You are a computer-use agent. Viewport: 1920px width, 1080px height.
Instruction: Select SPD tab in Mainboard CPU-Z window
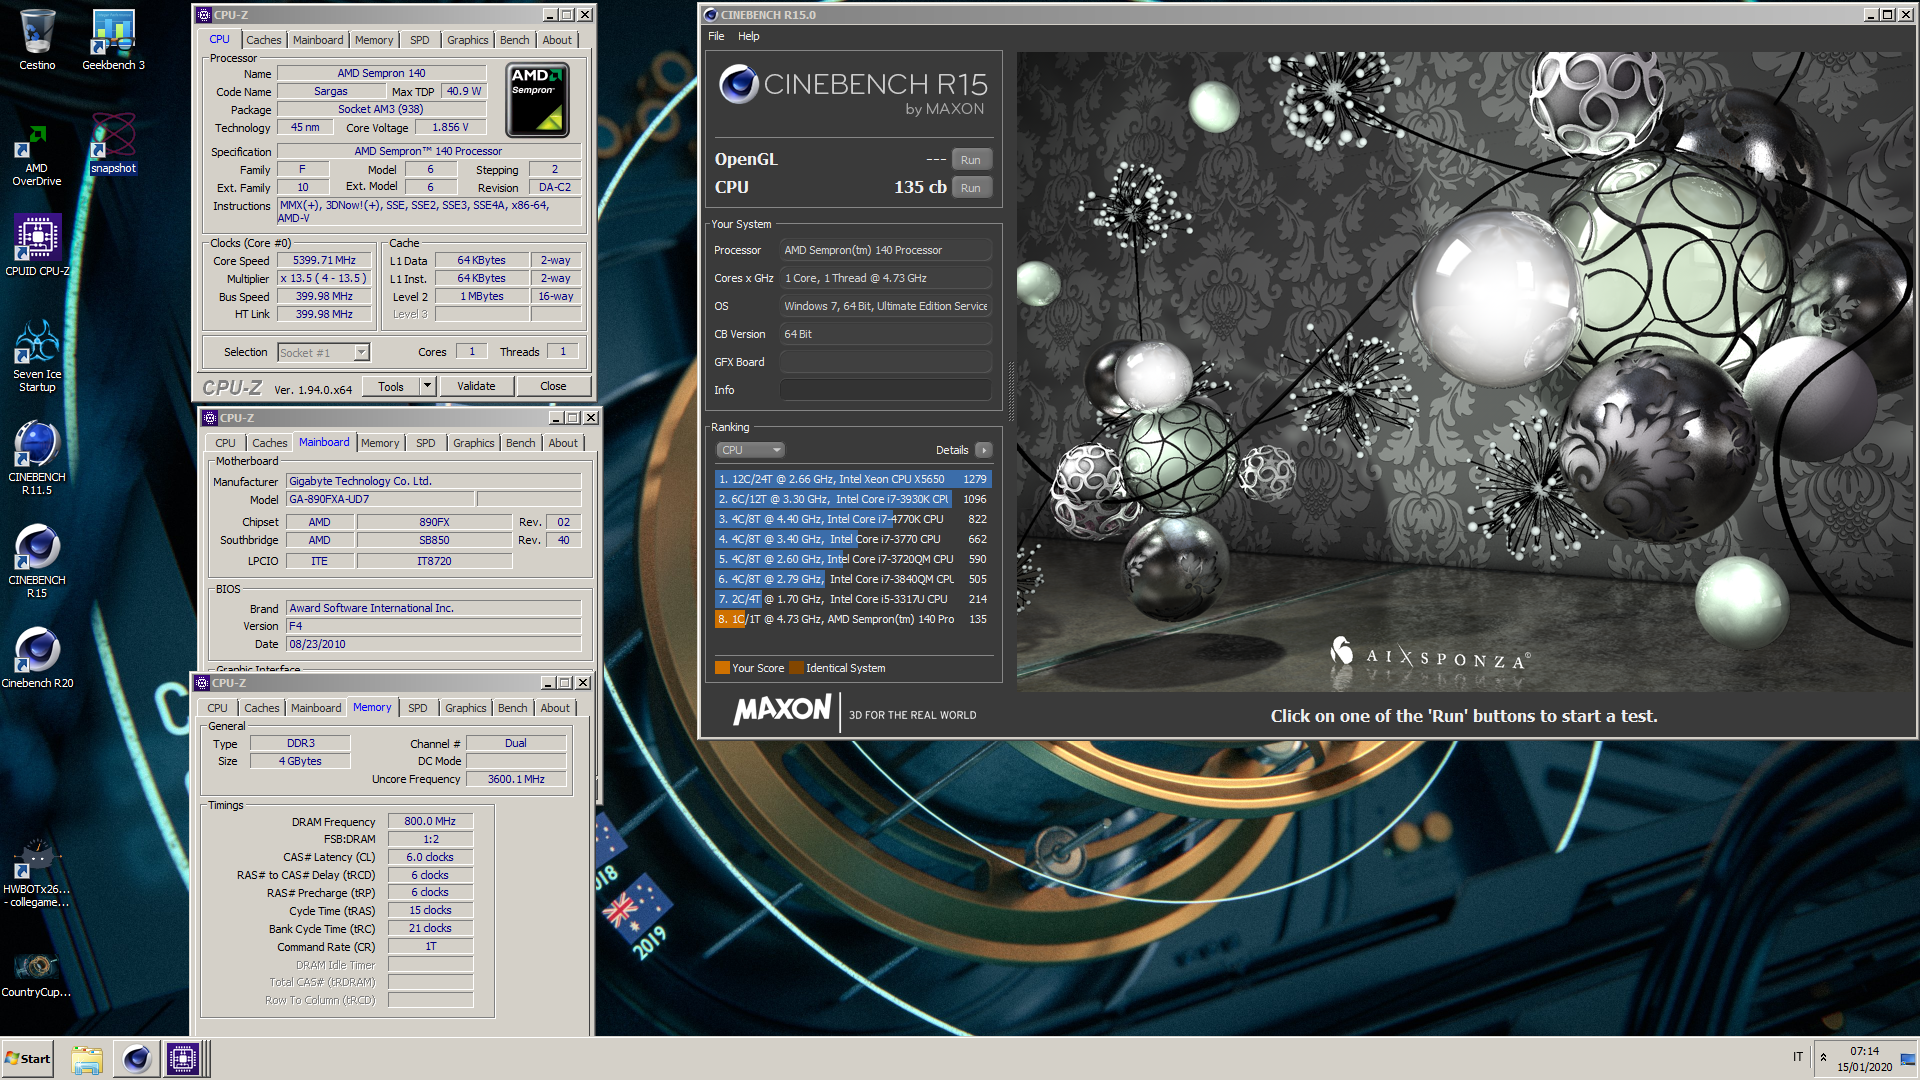tap(426, 443)
